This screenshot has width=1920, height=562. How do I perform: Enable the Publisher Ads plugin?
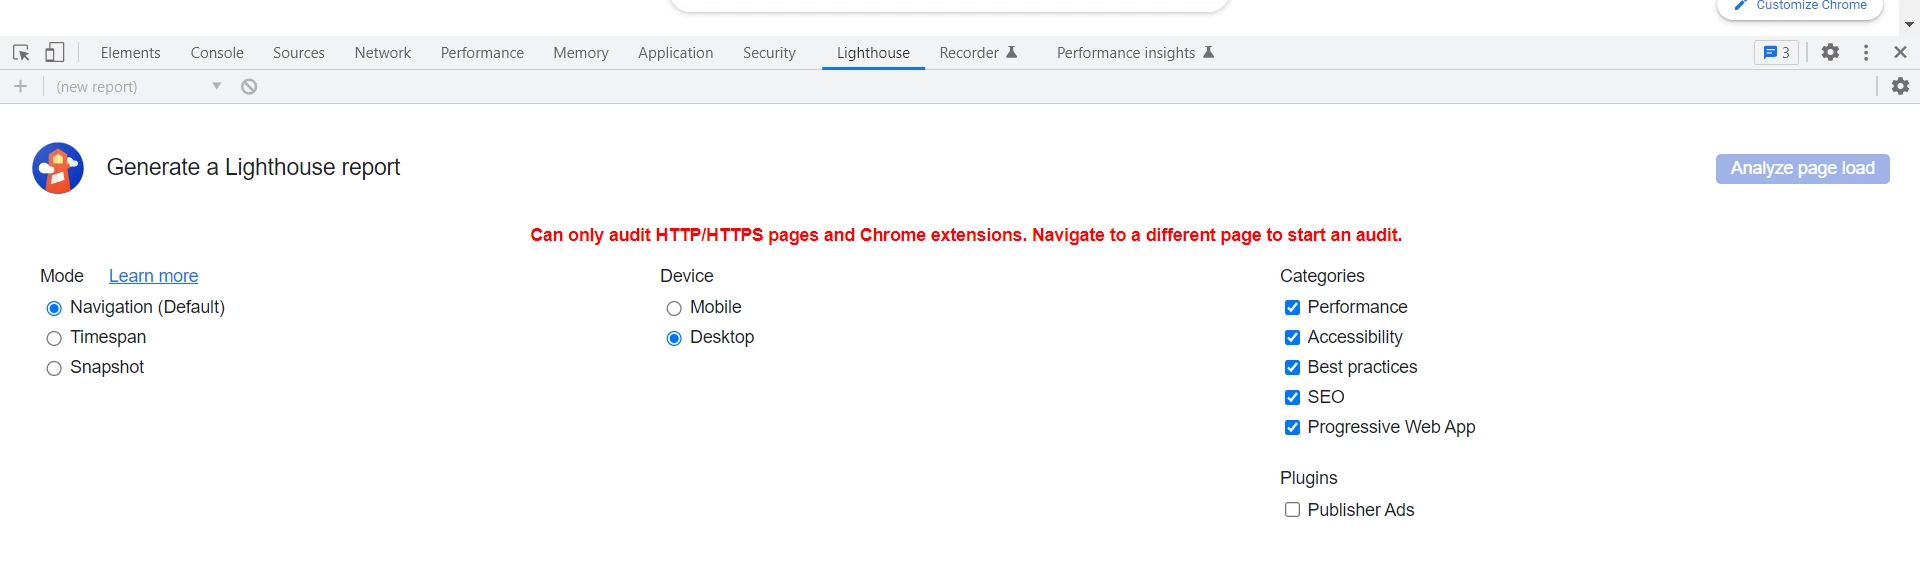pyautogui.click(x=1292, y=510)
